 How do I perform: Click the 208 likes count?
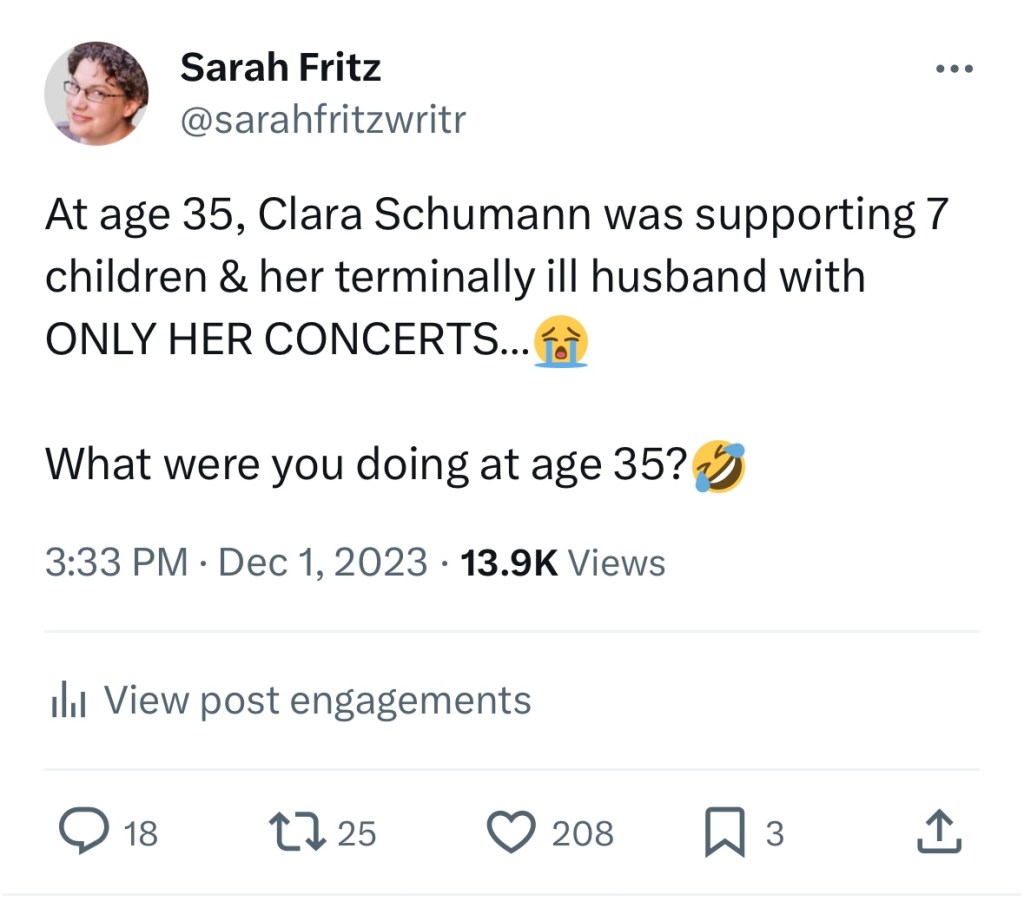pos(582,833)
